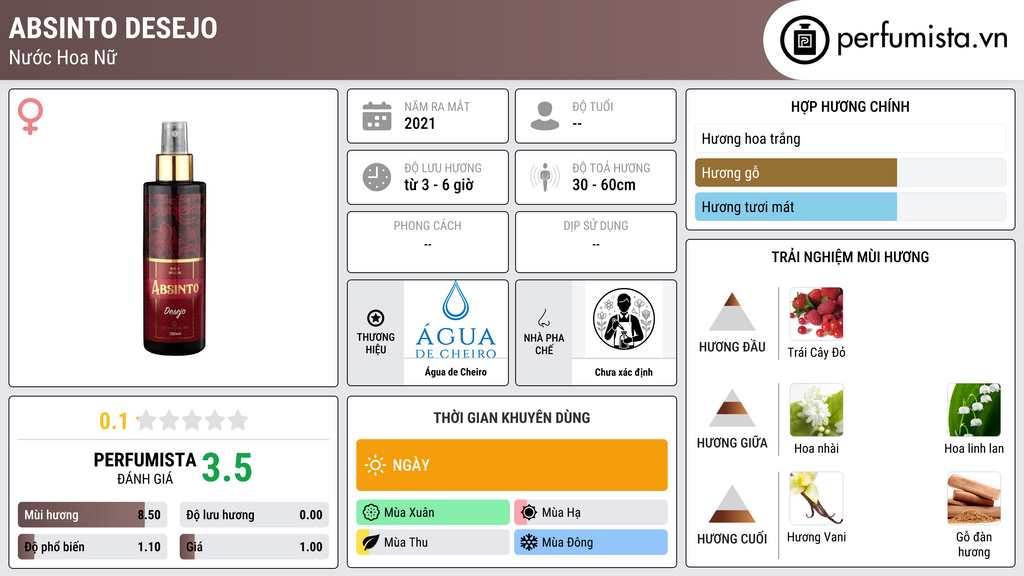Screen dimensions: 1024x576
Task: Click the Perfumista đánh giá label
Action: coord(145,468)
